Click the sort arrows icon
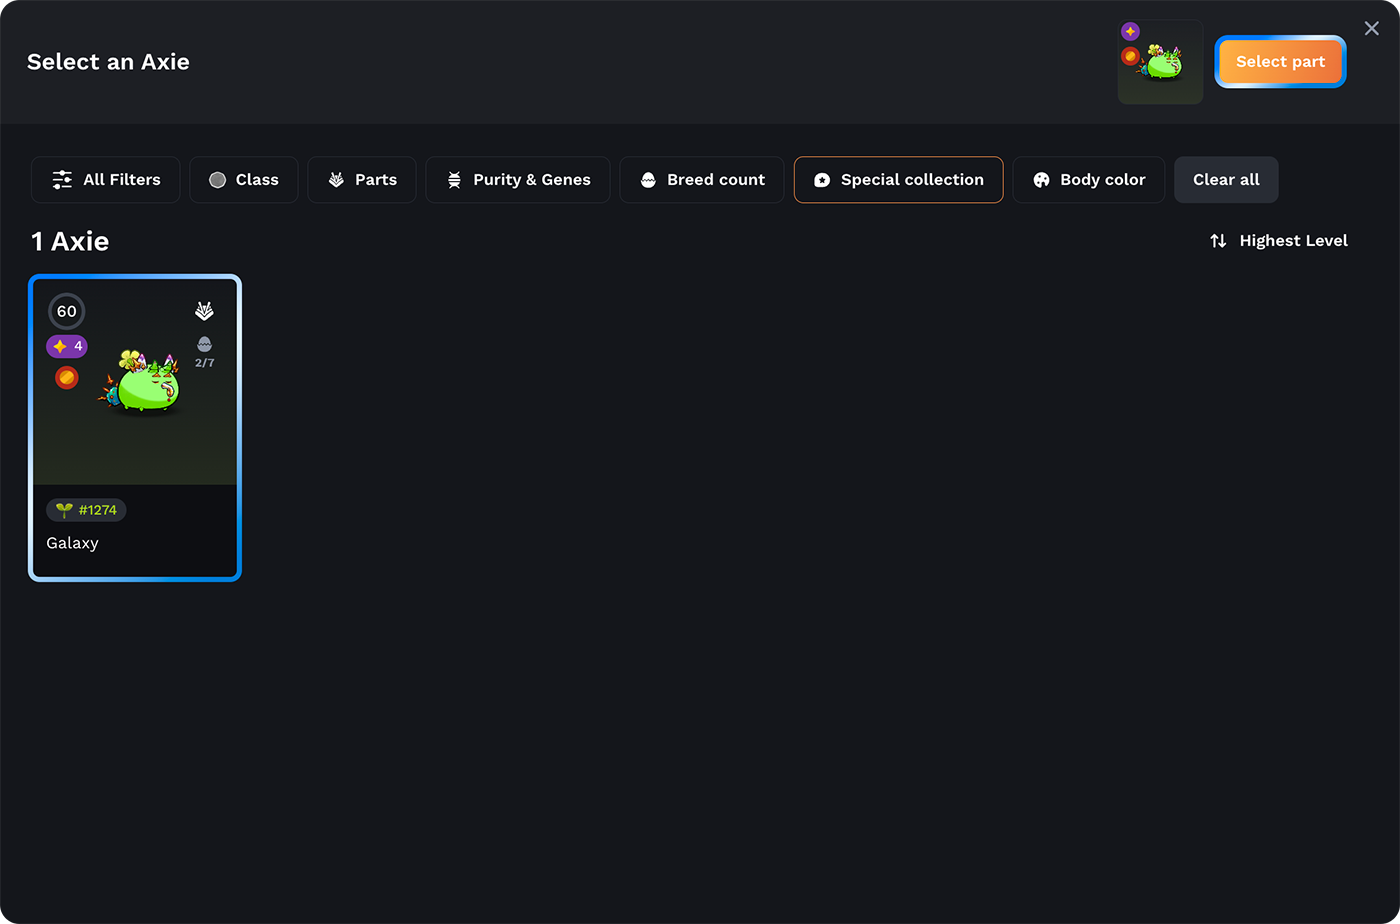1400x924 pixels. click(x=1218, y=241)
